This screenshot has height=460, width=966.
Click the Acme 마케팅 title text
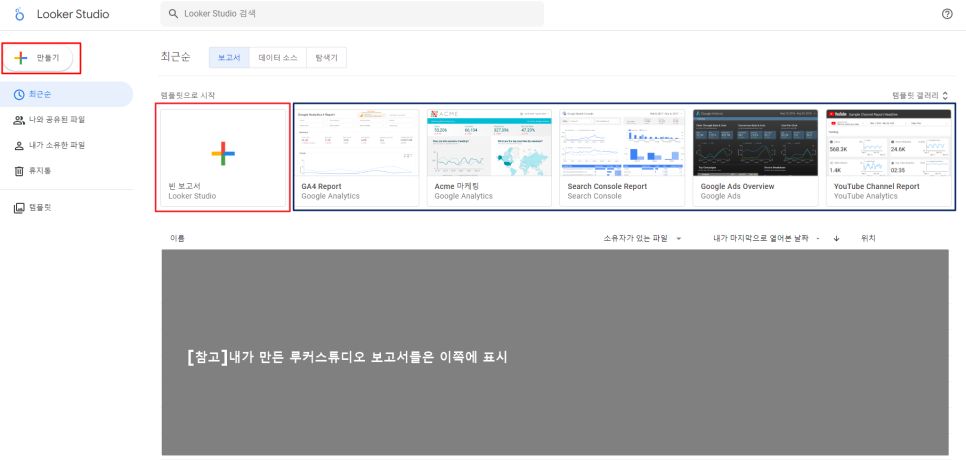[x=457, y=187]
